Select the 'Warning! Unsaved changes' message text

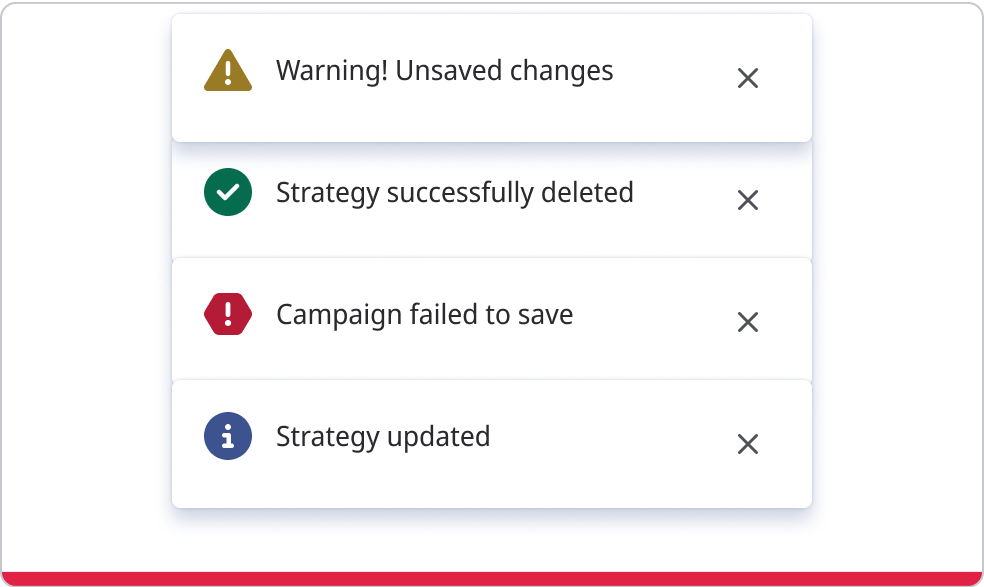444,71
